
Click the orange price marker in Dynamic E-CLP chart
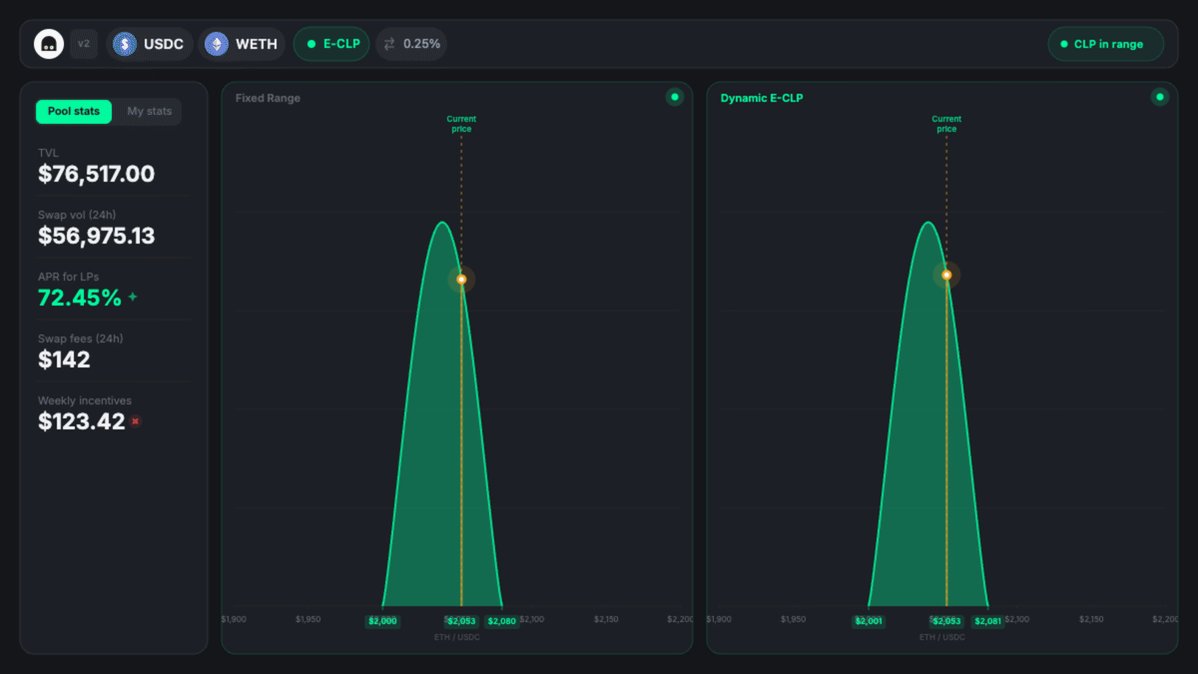click(x=946, y=274)
